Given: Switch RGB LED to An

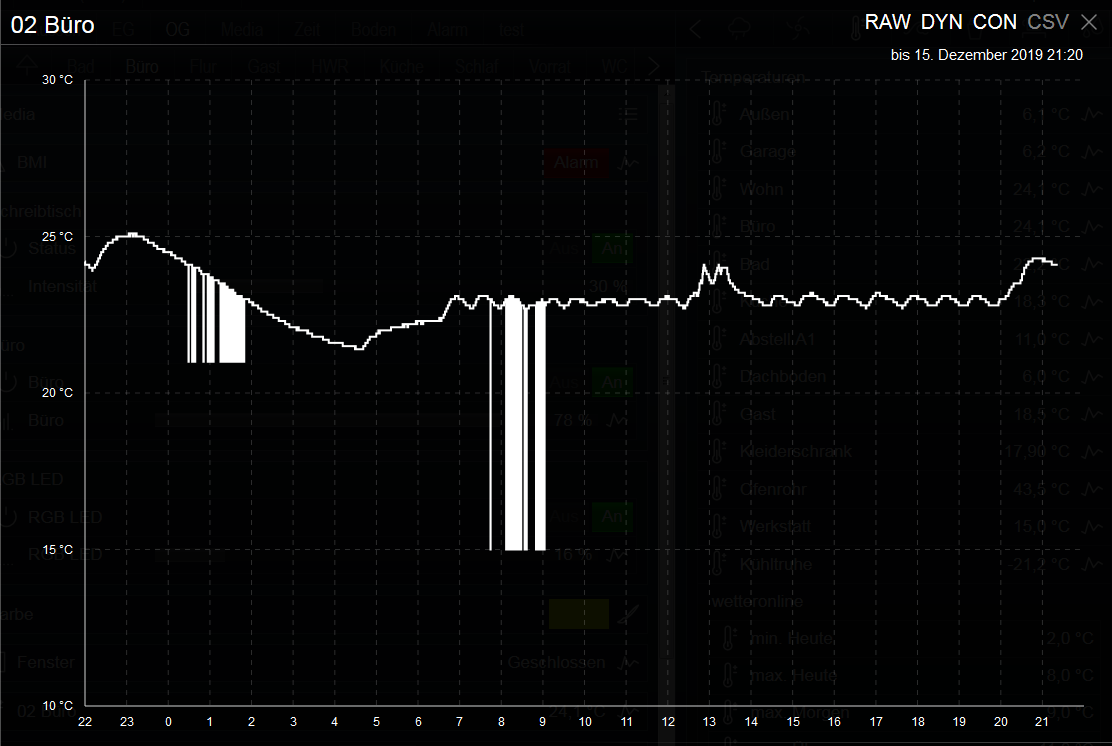Looking at the screenshot, I should pyautogui.click(x=612, y=517).
